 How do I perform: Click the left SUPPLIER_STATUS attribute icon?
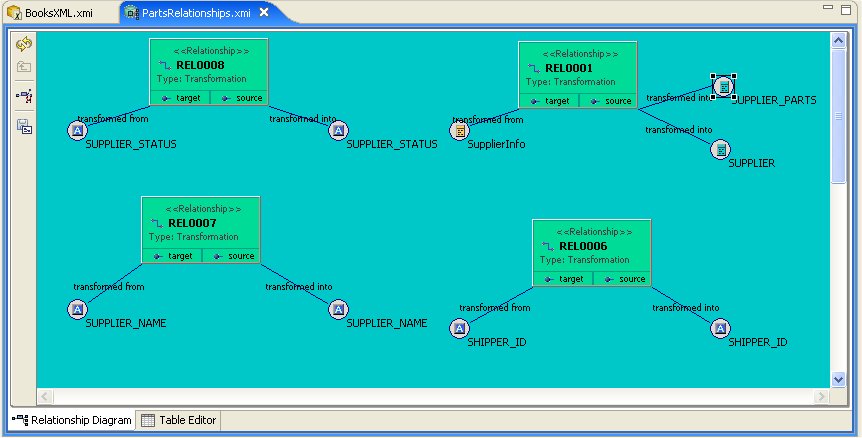(78, 131)
